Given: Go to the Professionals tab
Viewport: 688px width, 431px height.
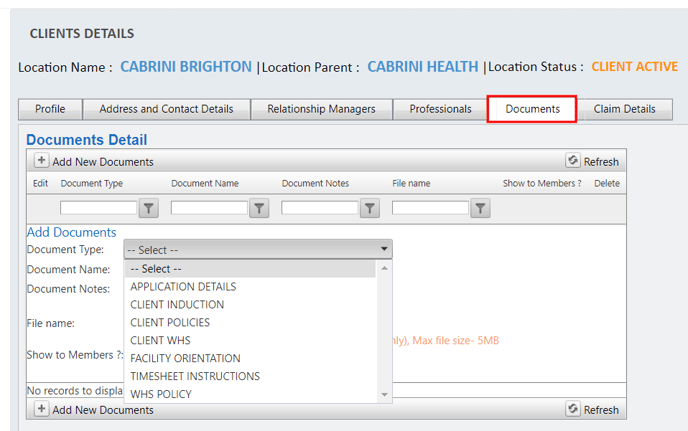Looking at the screenshot, I should 440,109.
